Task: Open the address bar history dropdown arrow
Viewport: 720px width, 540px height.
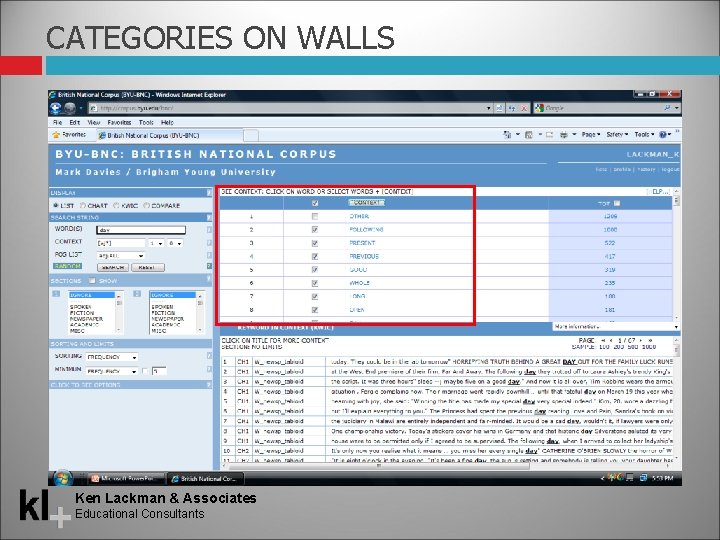Action: coord(488,108)
